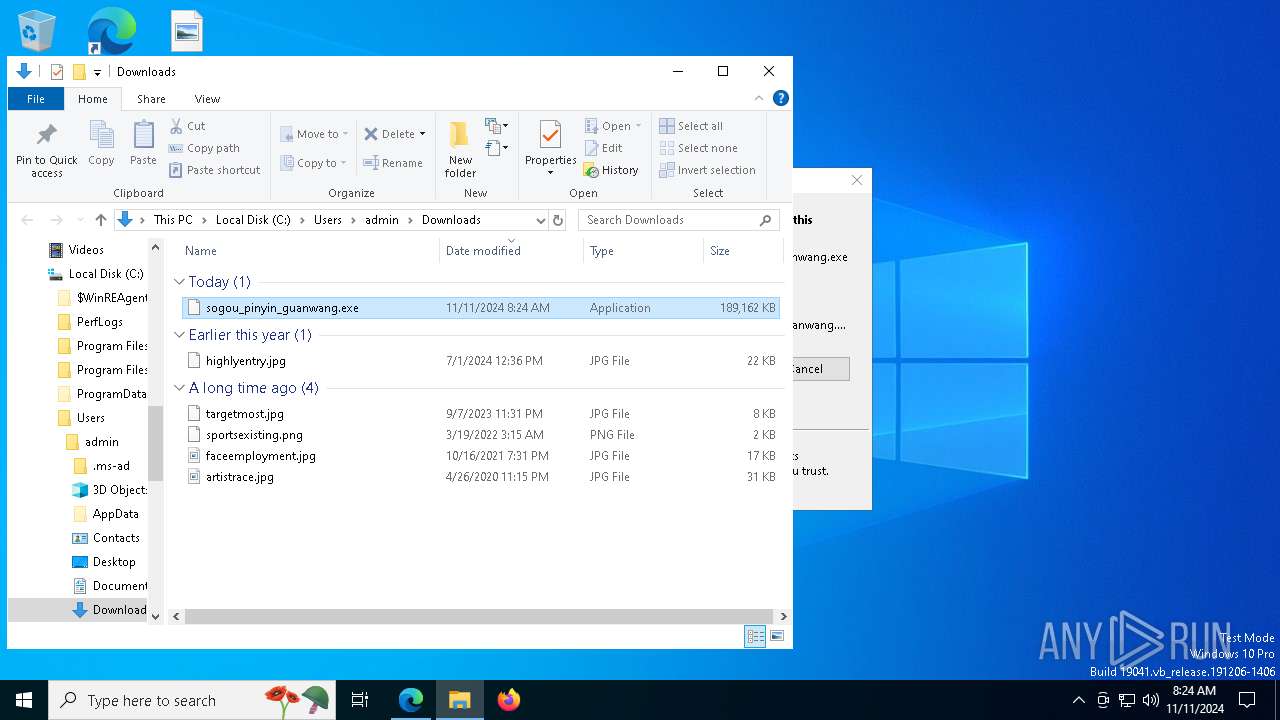Collapse the Today (1) group
1280x720 pixels.
coord(179,282)
